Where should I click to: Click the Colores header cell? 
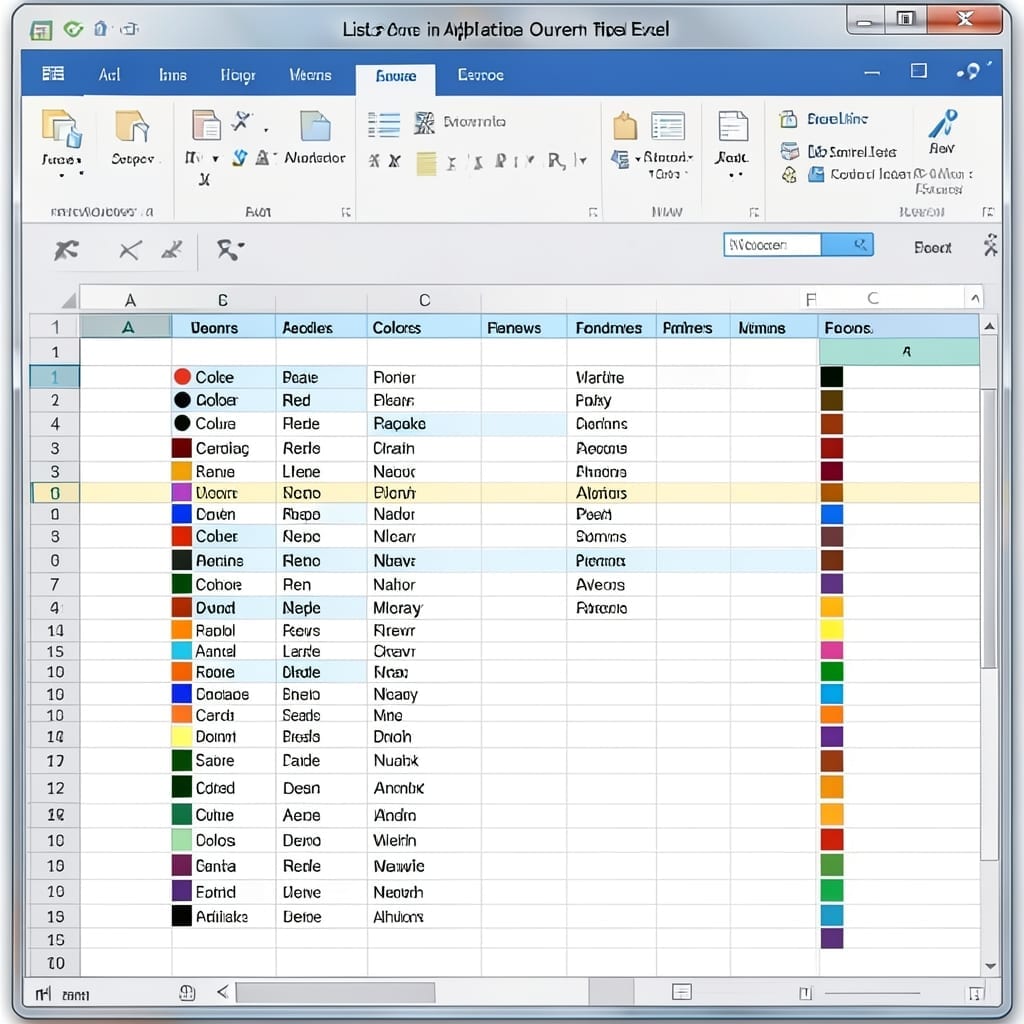coord(424,327)
